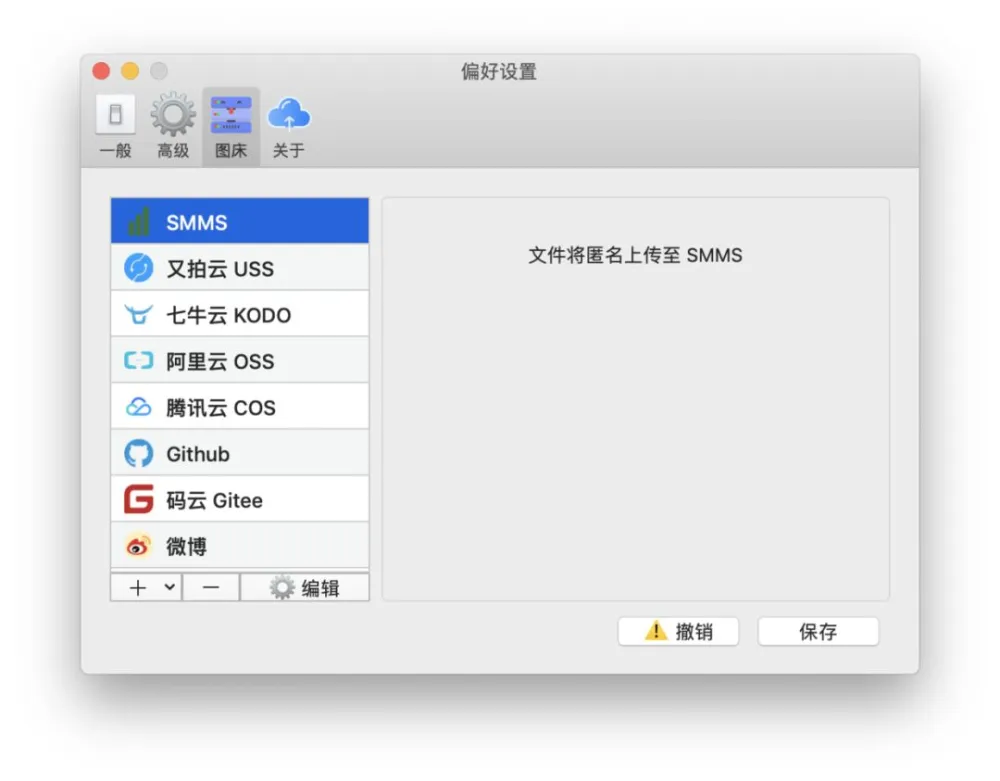Select the 微博 row
This screenshot has width=1000, height=781.
click(x=240, y=546)
